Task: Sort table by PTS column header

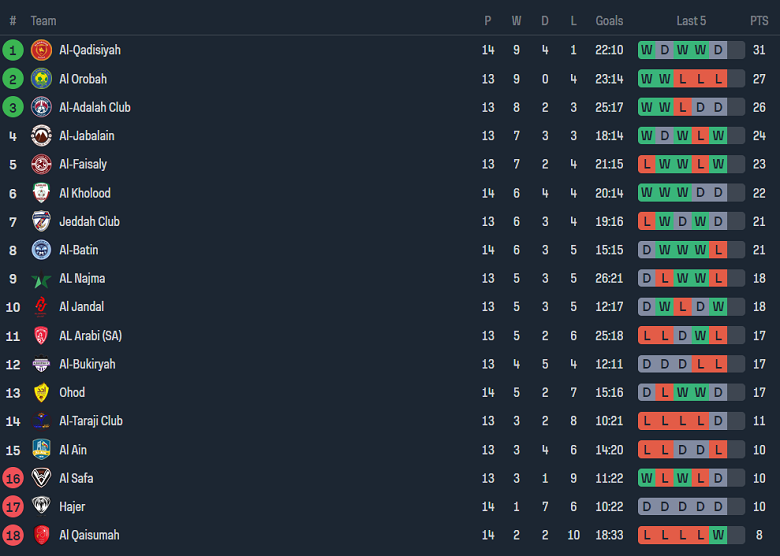Action: (759, 20)
